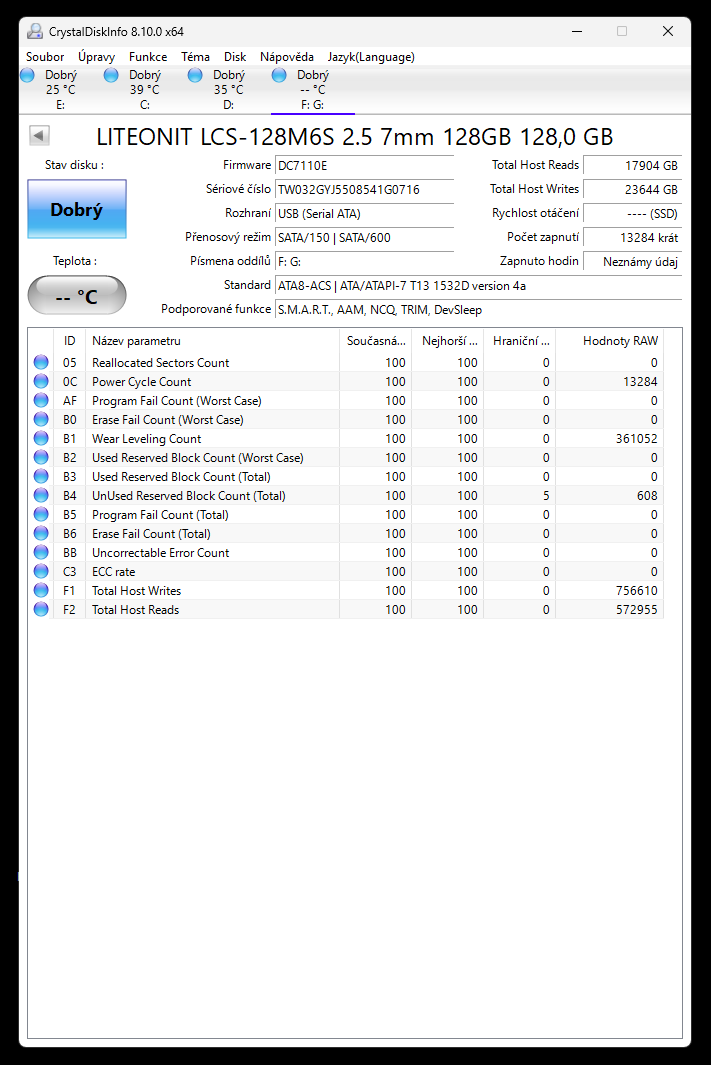
Task: Open the Soubor menu
Action: point(45,57)
